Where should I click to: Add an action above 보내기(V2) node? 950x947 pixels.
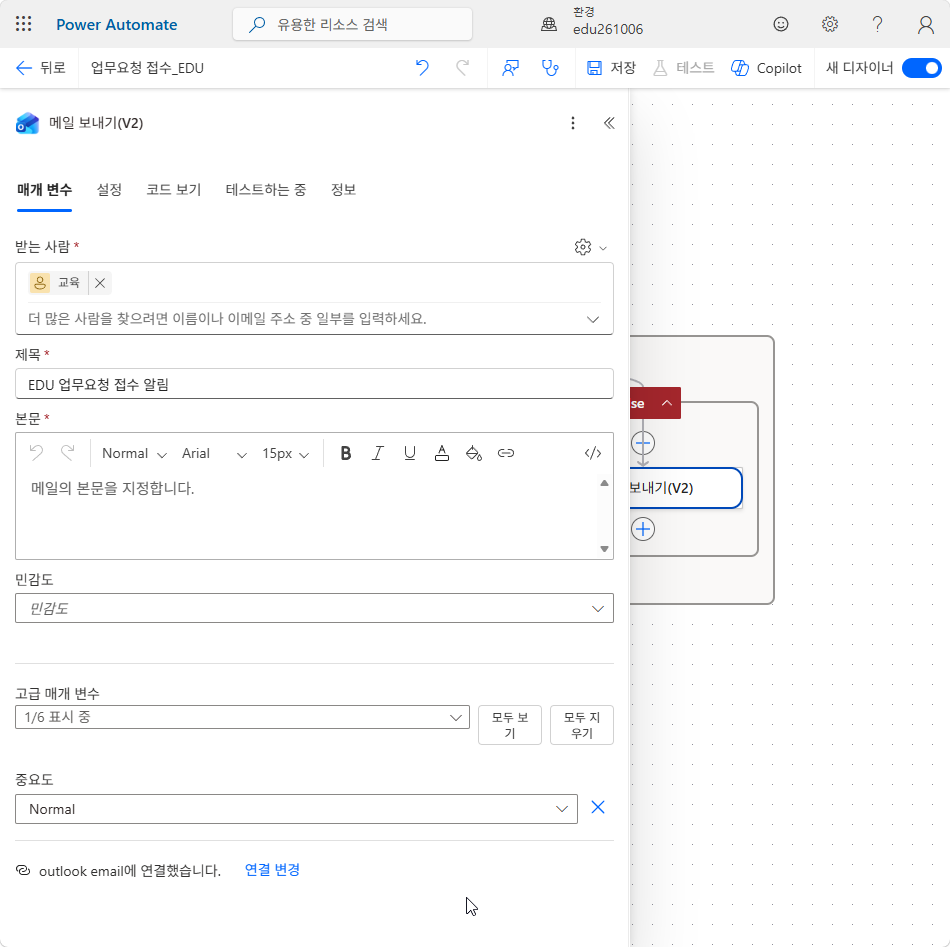[643, 444]
